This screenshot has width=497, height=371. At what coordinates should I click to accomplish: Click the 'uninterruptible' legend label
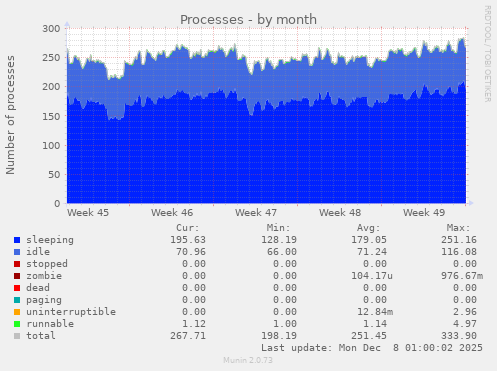(x=71, y=312)
